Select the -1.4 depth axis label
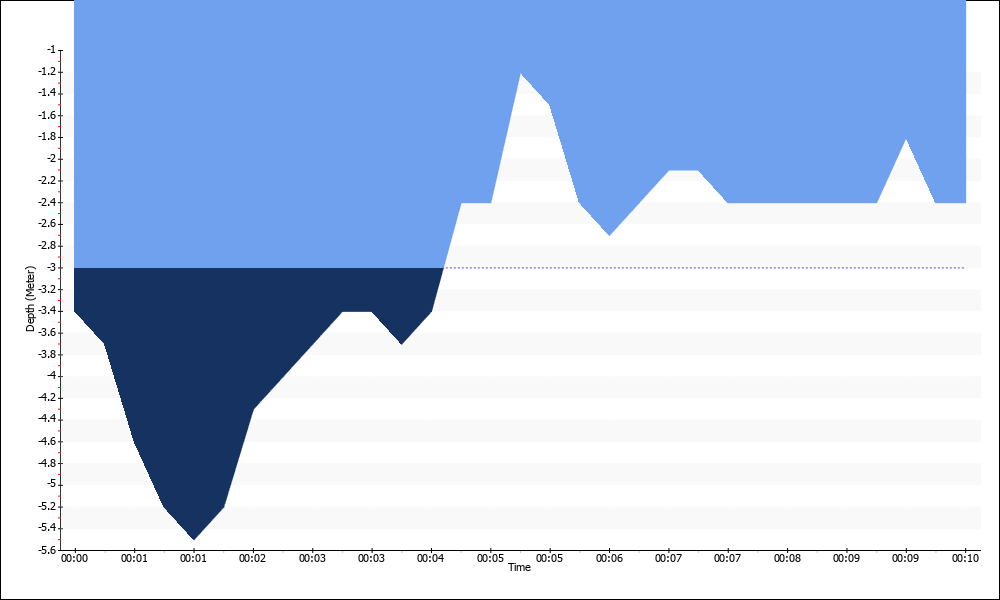Screen dimensions: 1000x600 coord(48,93)
